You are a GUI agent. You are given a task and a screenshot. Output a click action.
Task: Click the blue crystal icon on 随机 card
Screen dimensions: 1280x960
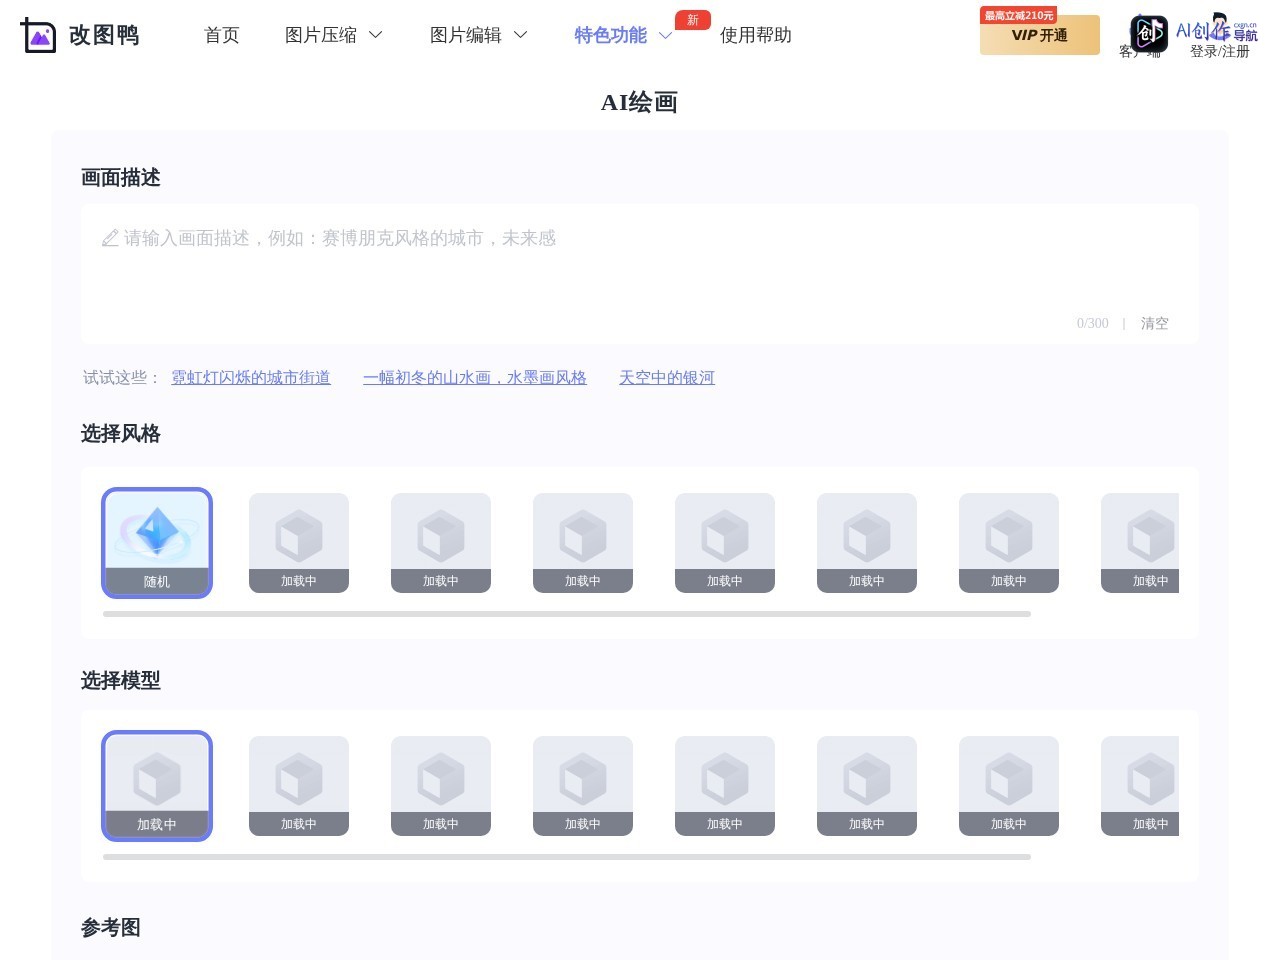tap(157, 532)
